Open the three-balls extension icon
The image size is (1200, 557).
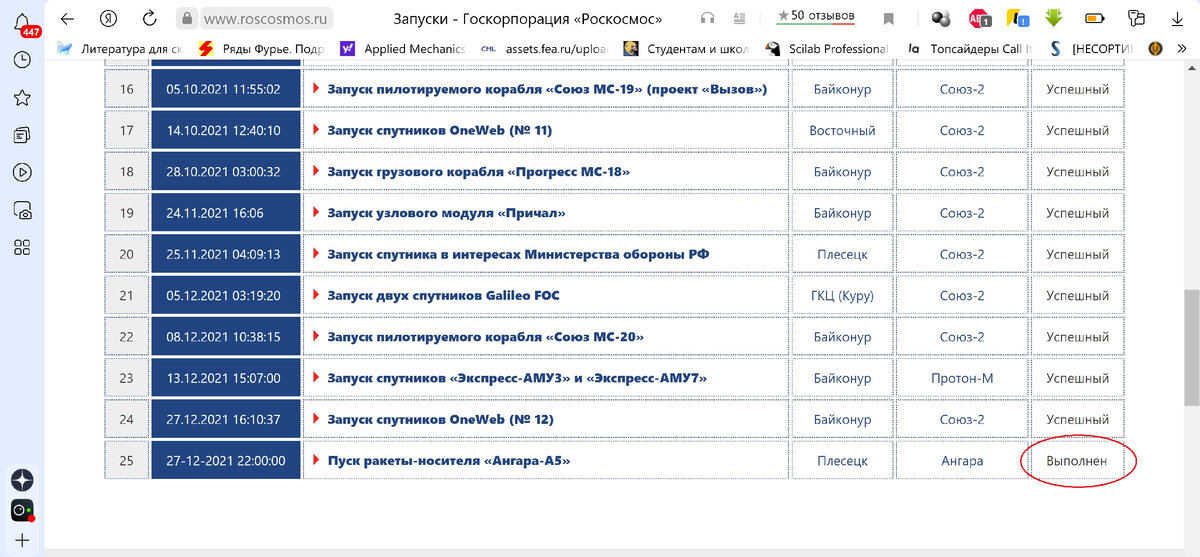coord(941,18)
